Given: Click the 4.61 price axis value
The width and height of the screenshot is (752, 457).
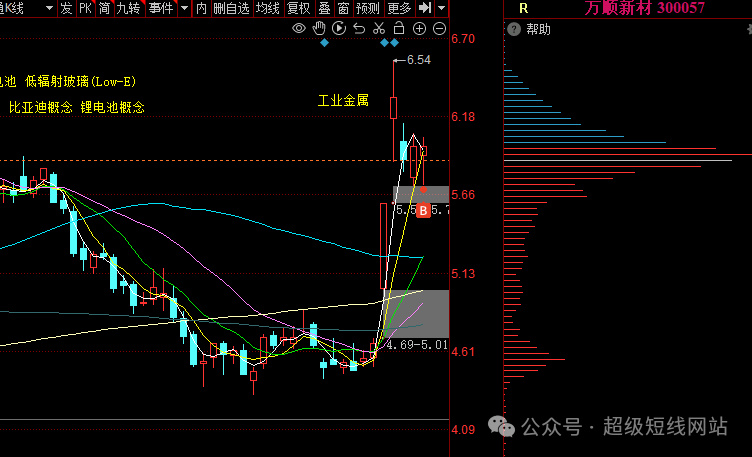Looking at the screenshot, I should pos(463,352).
